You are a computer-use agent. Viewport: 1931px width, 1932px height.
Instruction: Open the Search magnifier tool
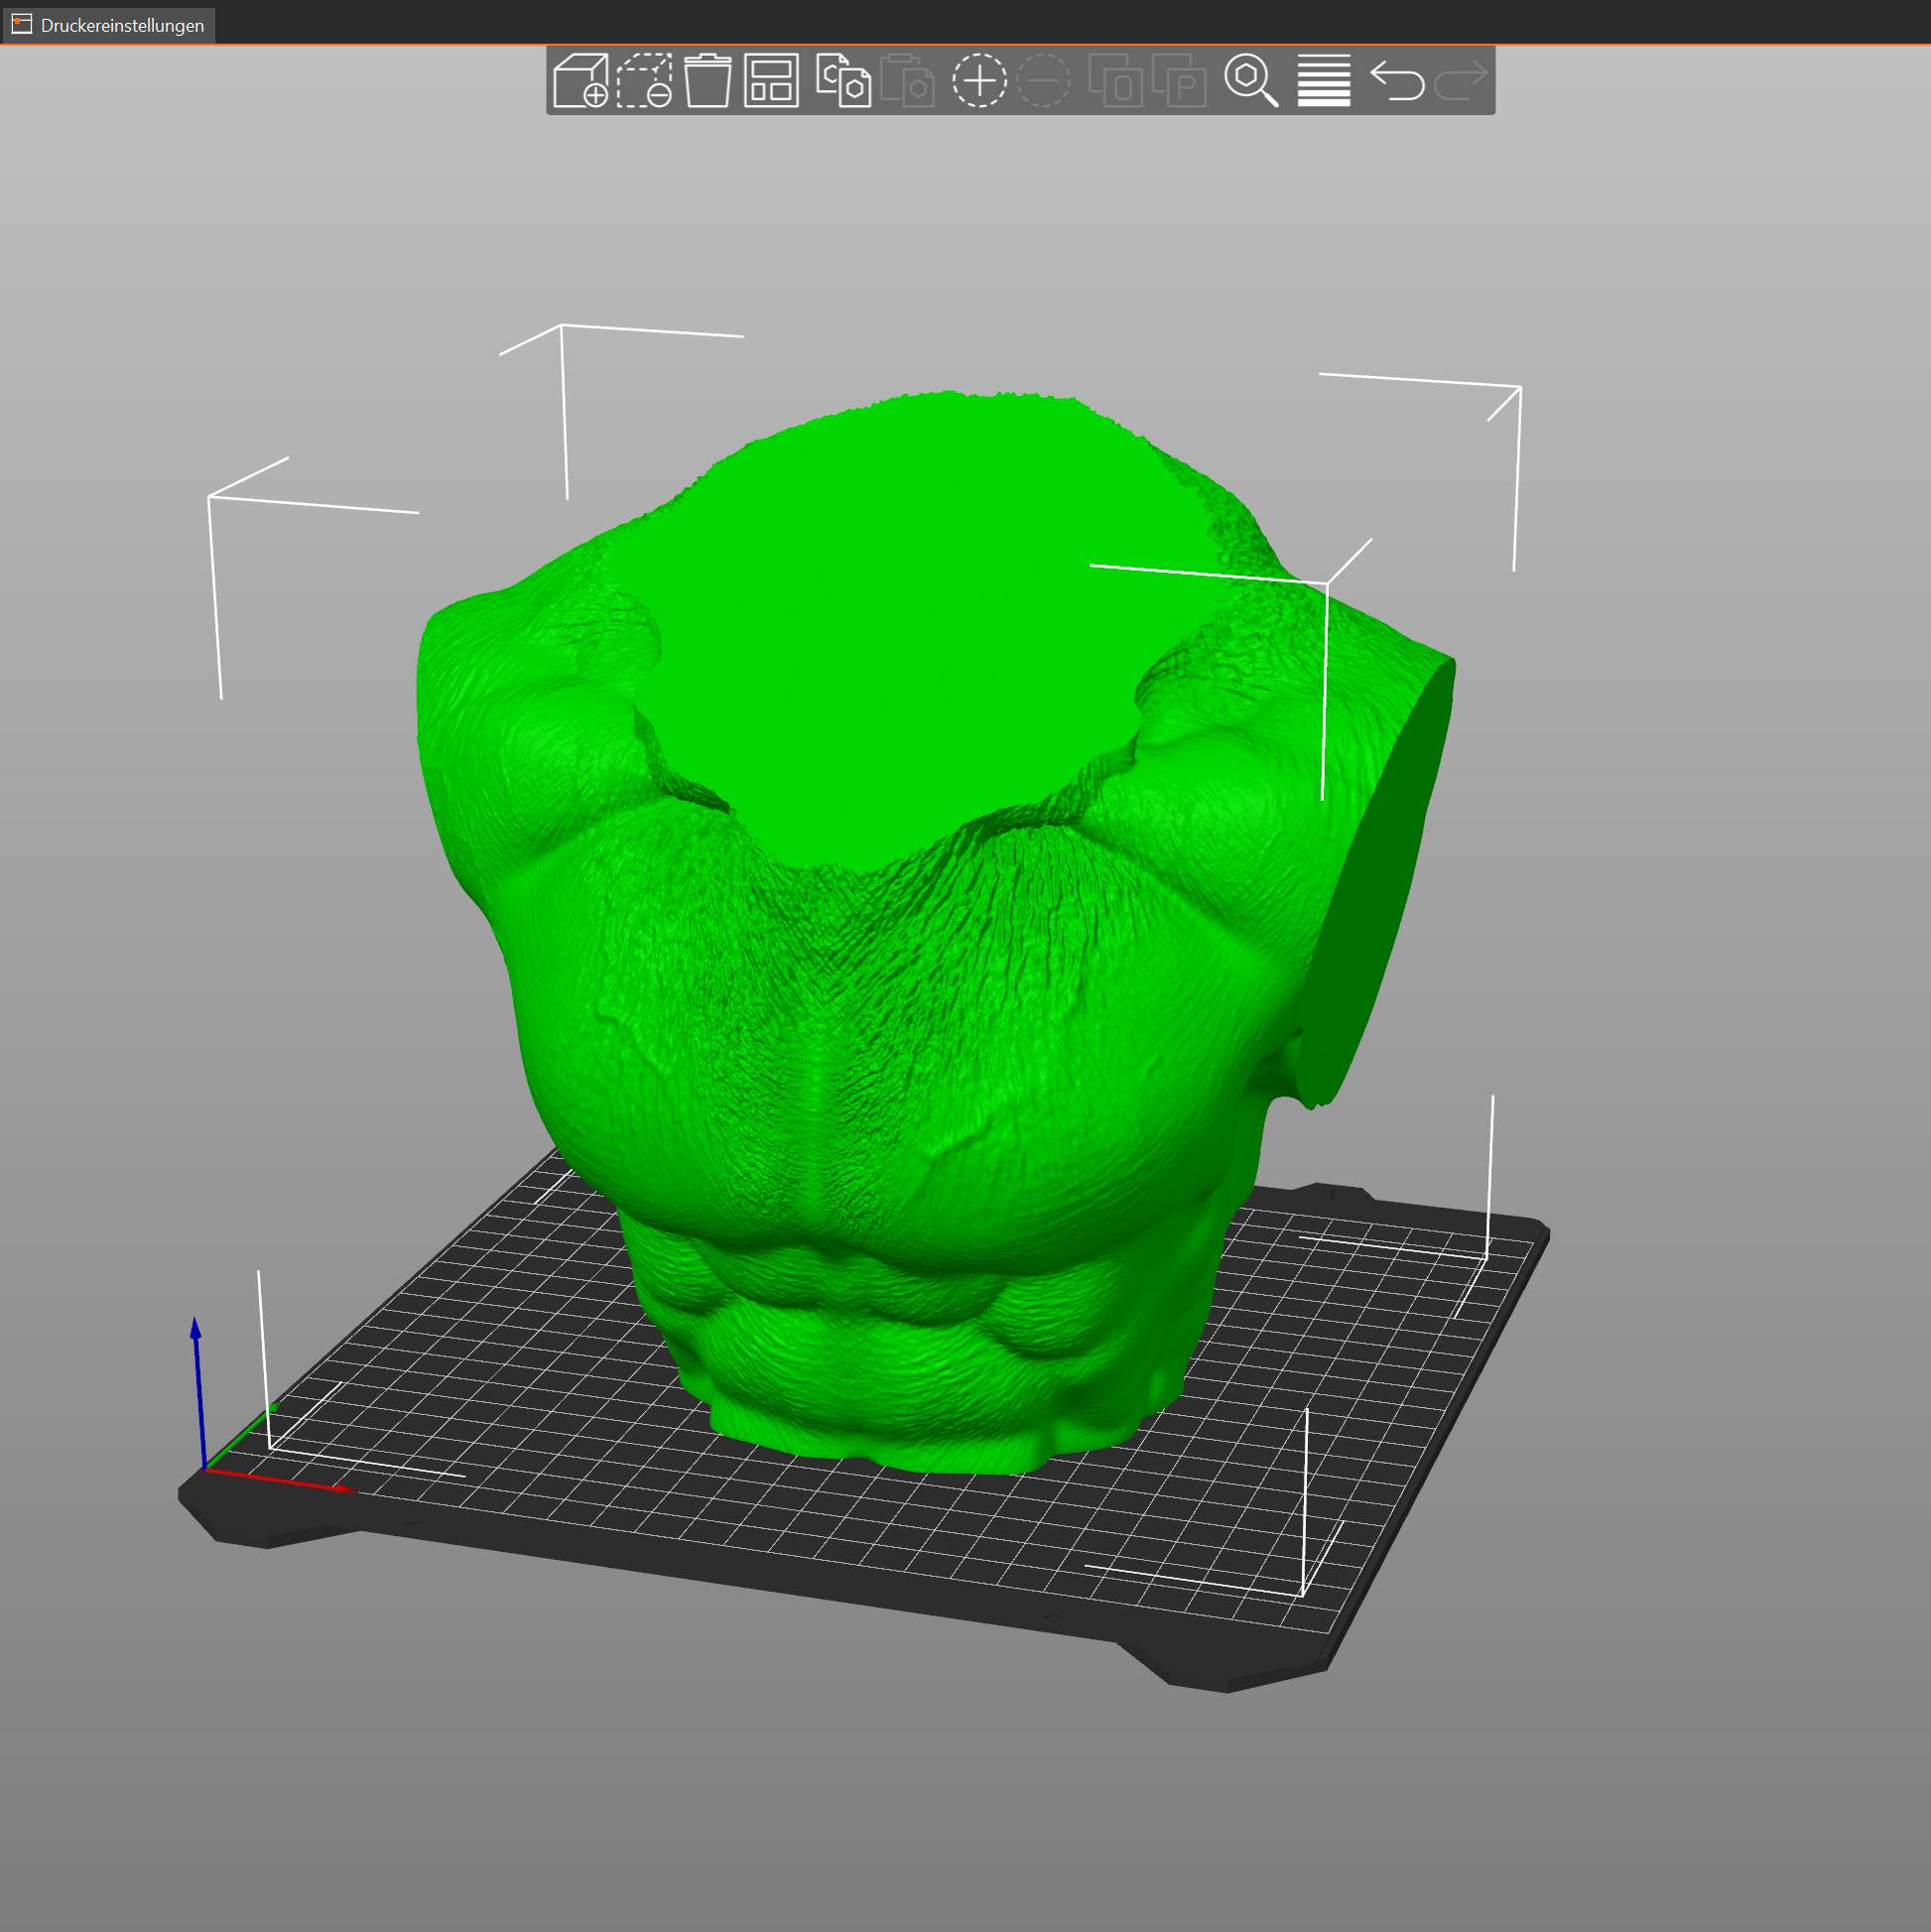[1251, 80]
